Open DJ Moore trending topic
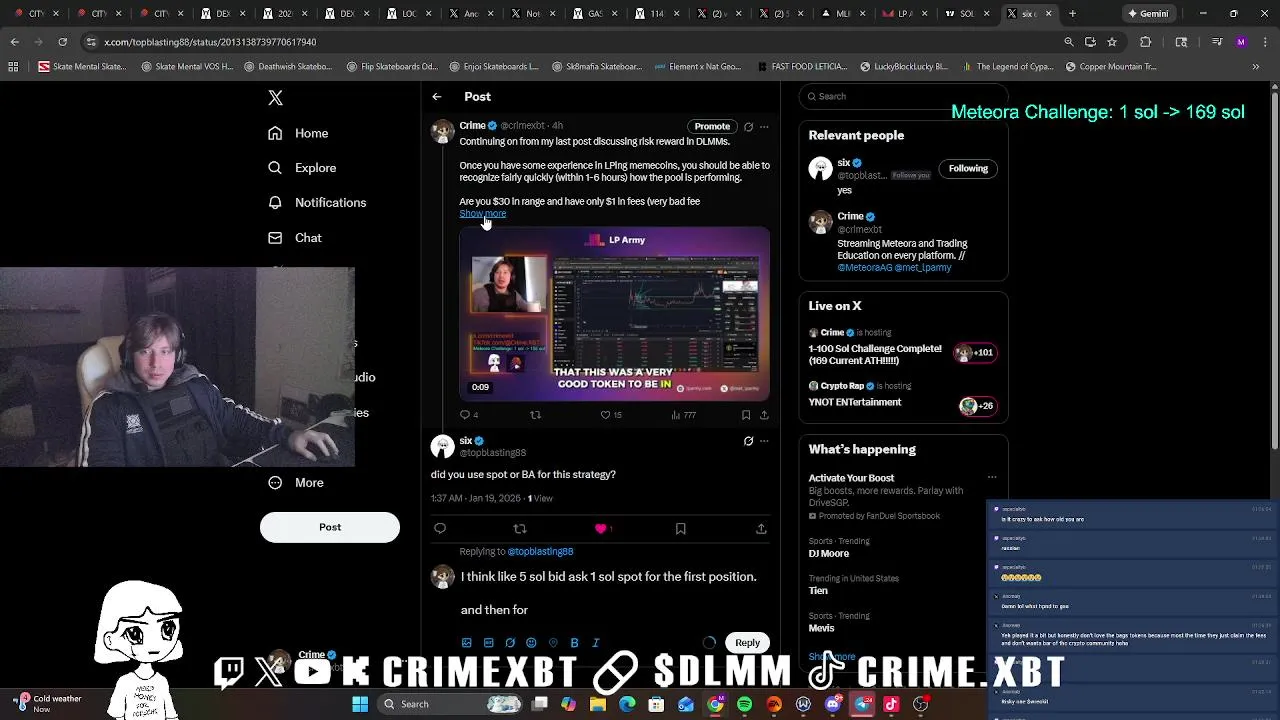Screen dimensions: 1280x720 coord(829,553)
